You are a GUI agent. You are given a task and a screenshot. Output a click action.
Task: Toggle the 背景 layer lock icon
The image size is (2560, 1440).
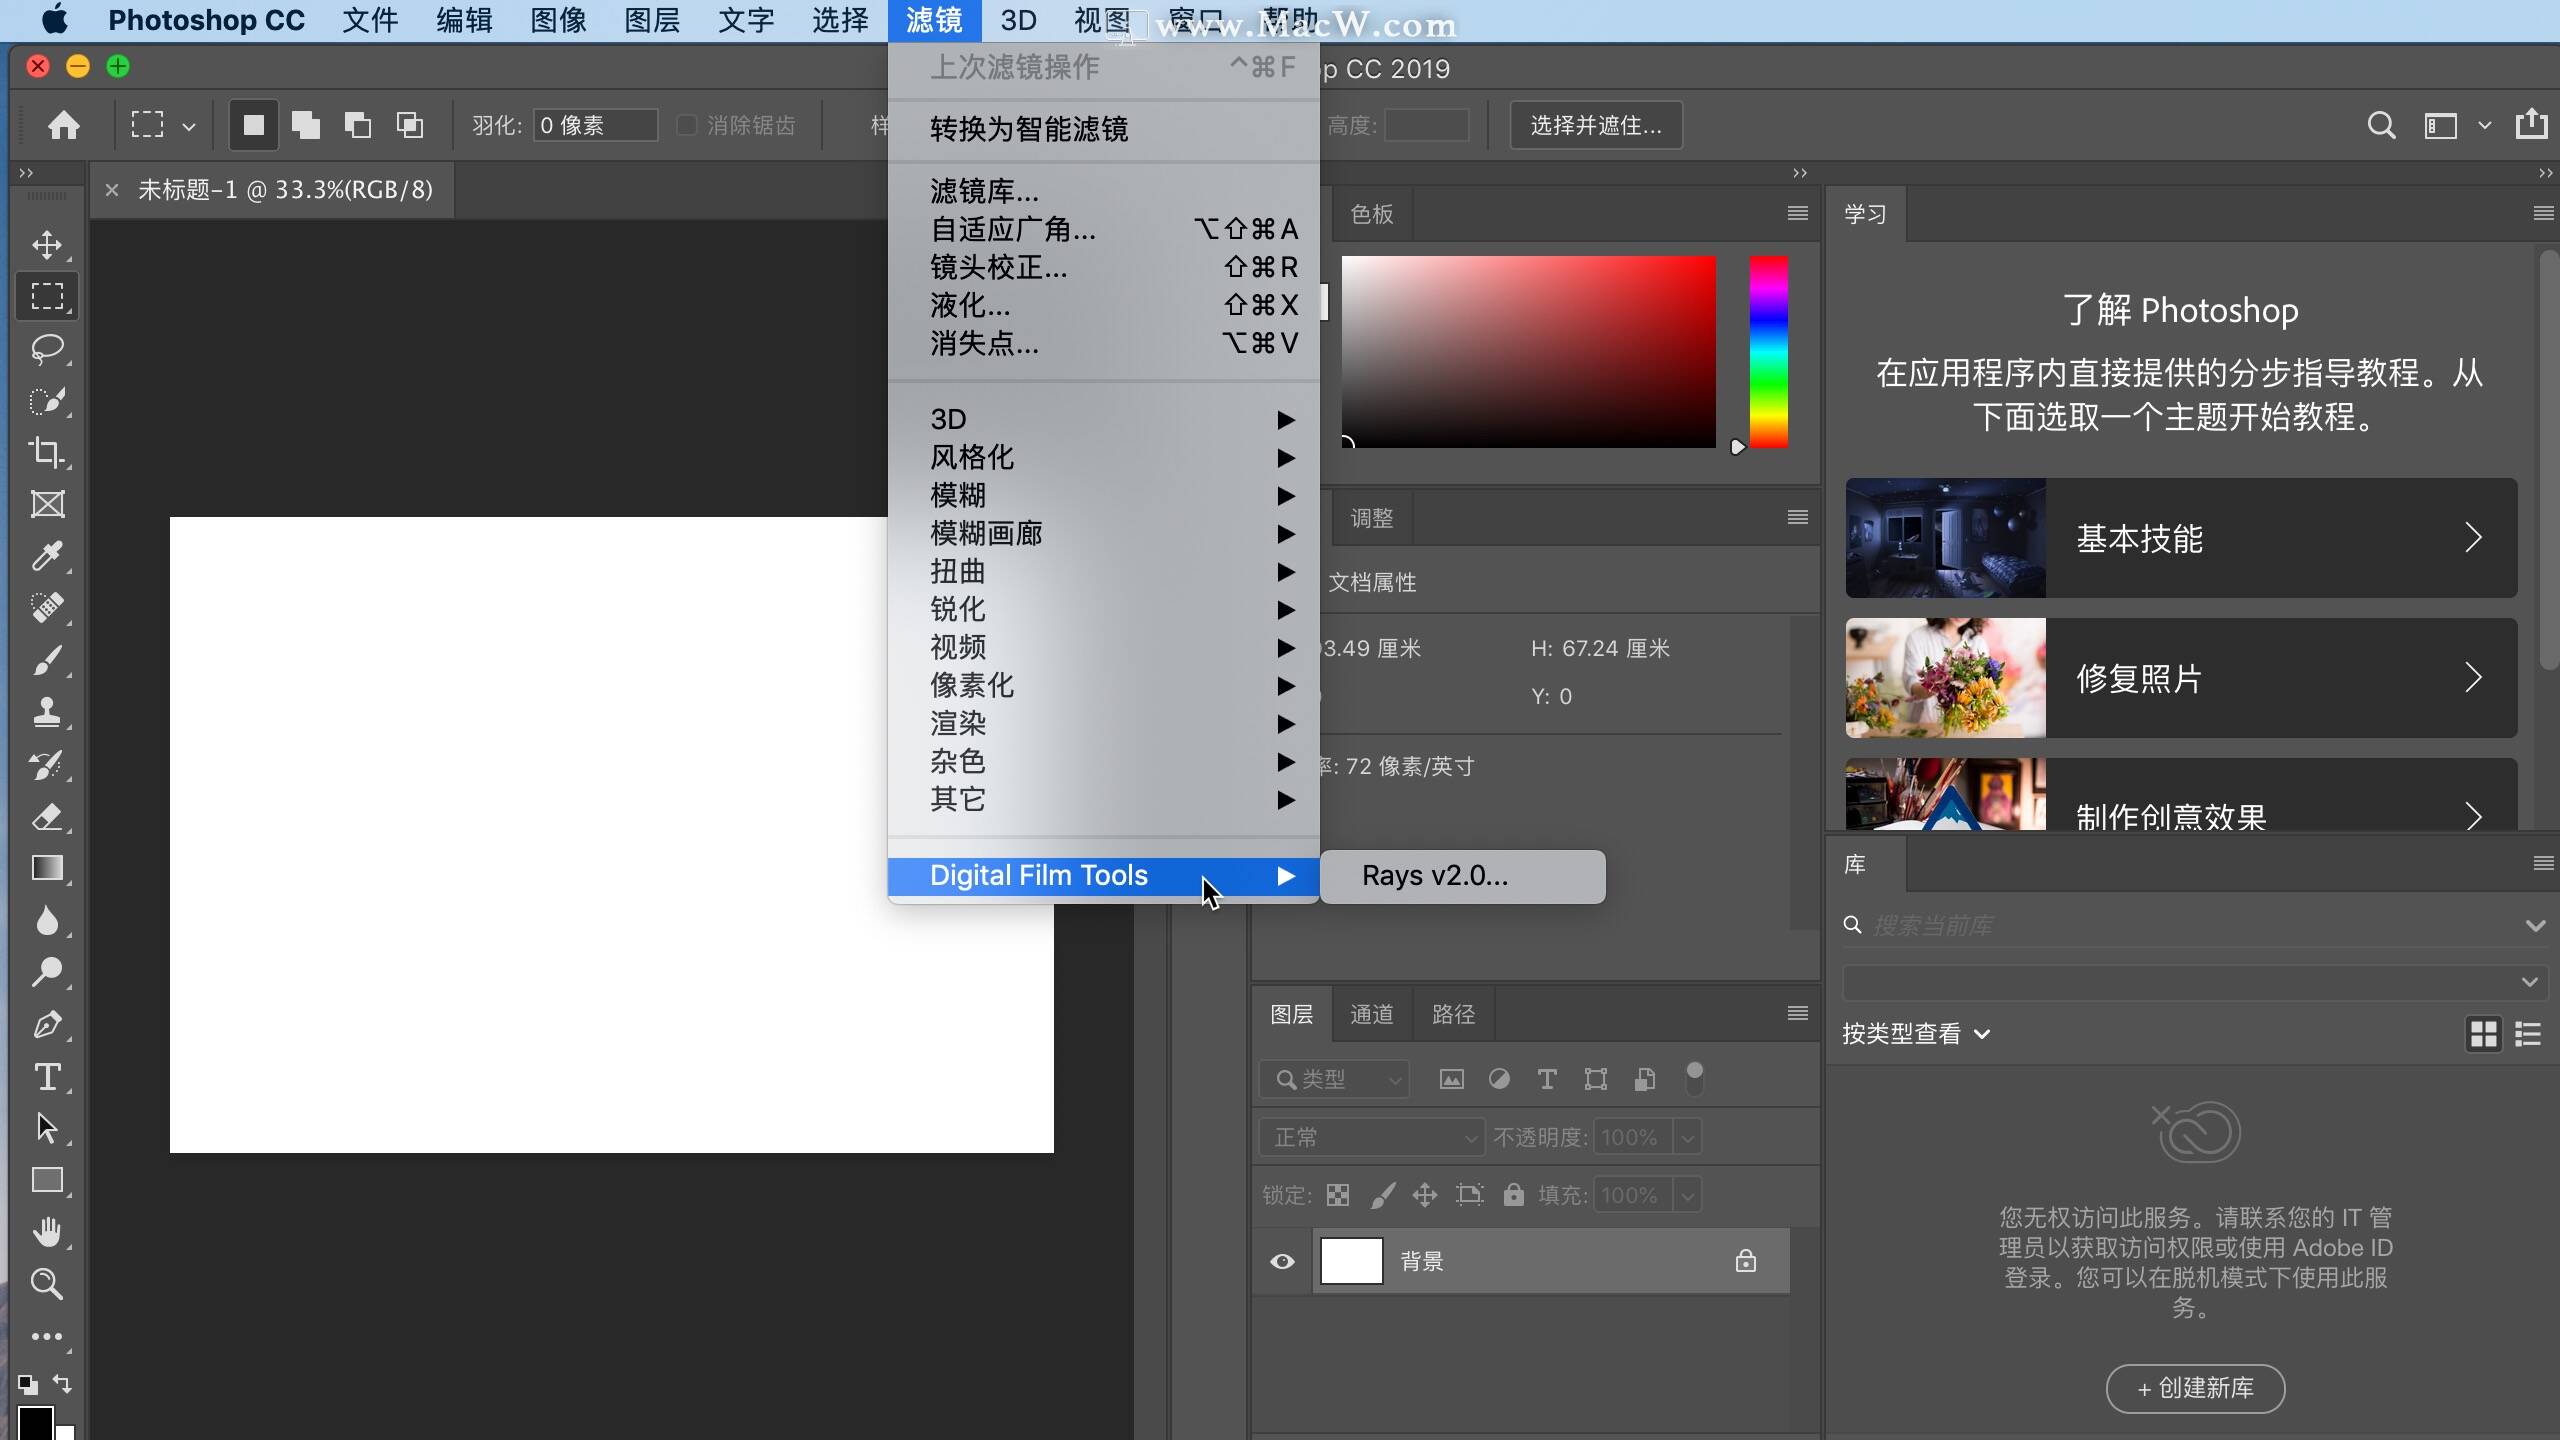click(x=1745, y=1261)
